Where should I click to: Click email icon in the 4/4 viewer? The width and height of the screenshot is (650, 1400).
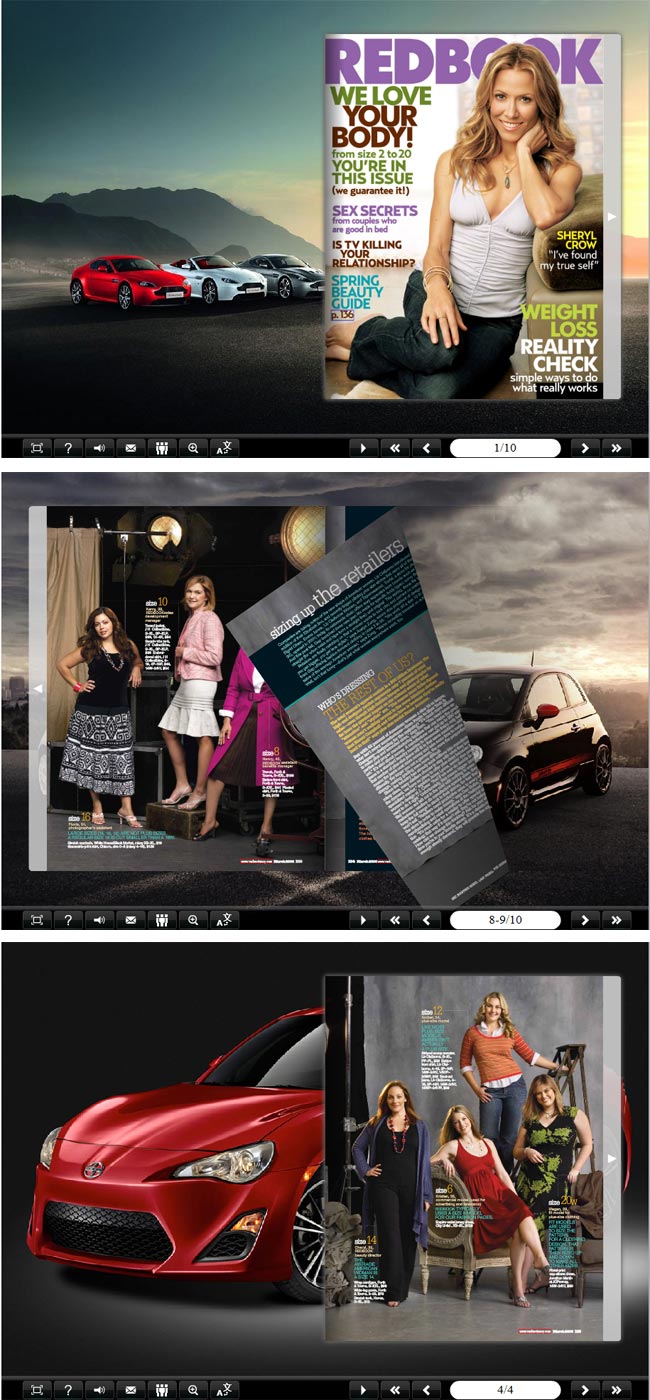click(x=130, y=1390)
